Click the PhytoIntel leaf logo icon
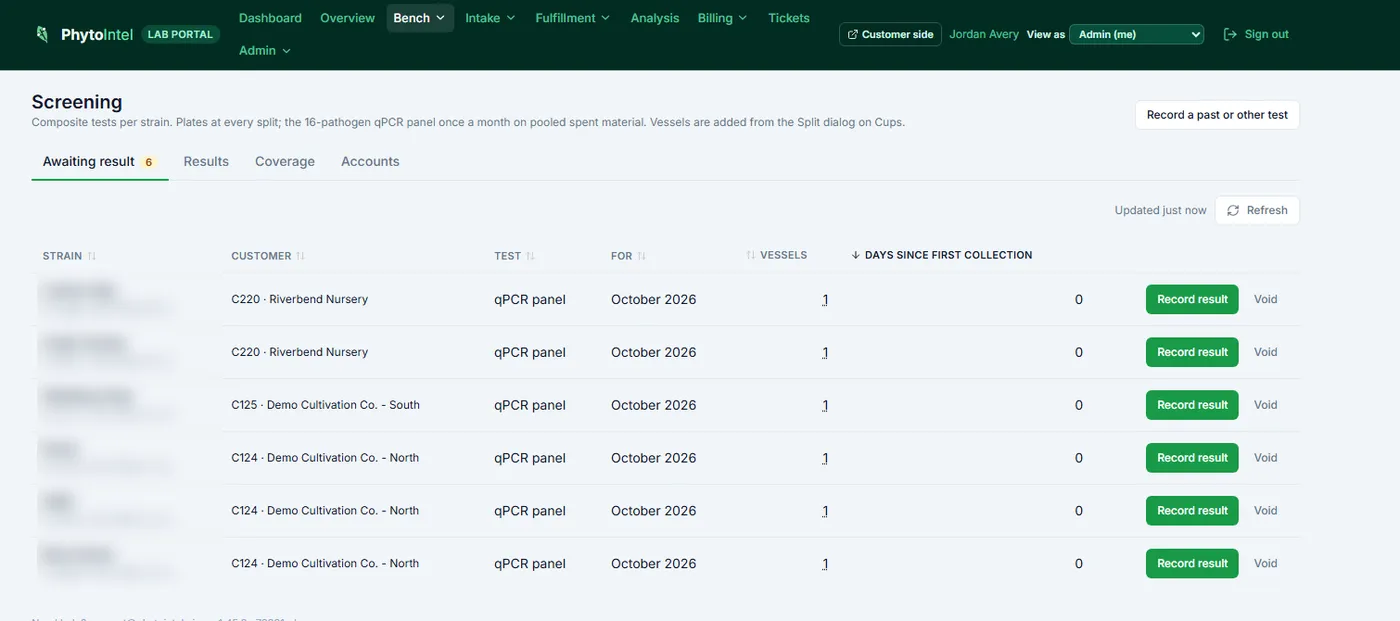This screenshot has height=621, width=1400. click(x=42, y=34)
